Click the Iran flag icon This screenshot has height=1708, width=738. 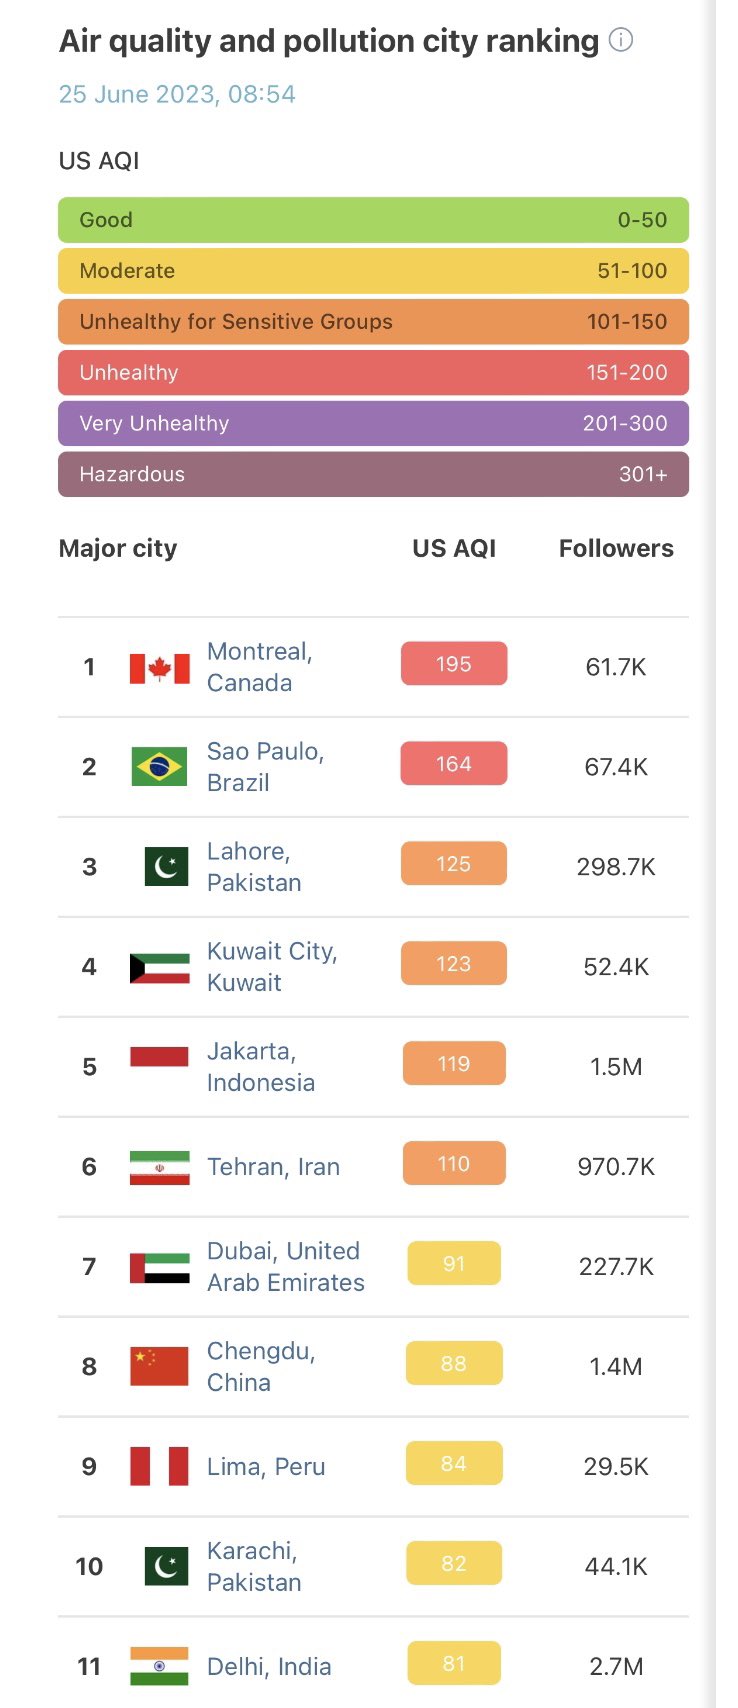click(159, 1167)
